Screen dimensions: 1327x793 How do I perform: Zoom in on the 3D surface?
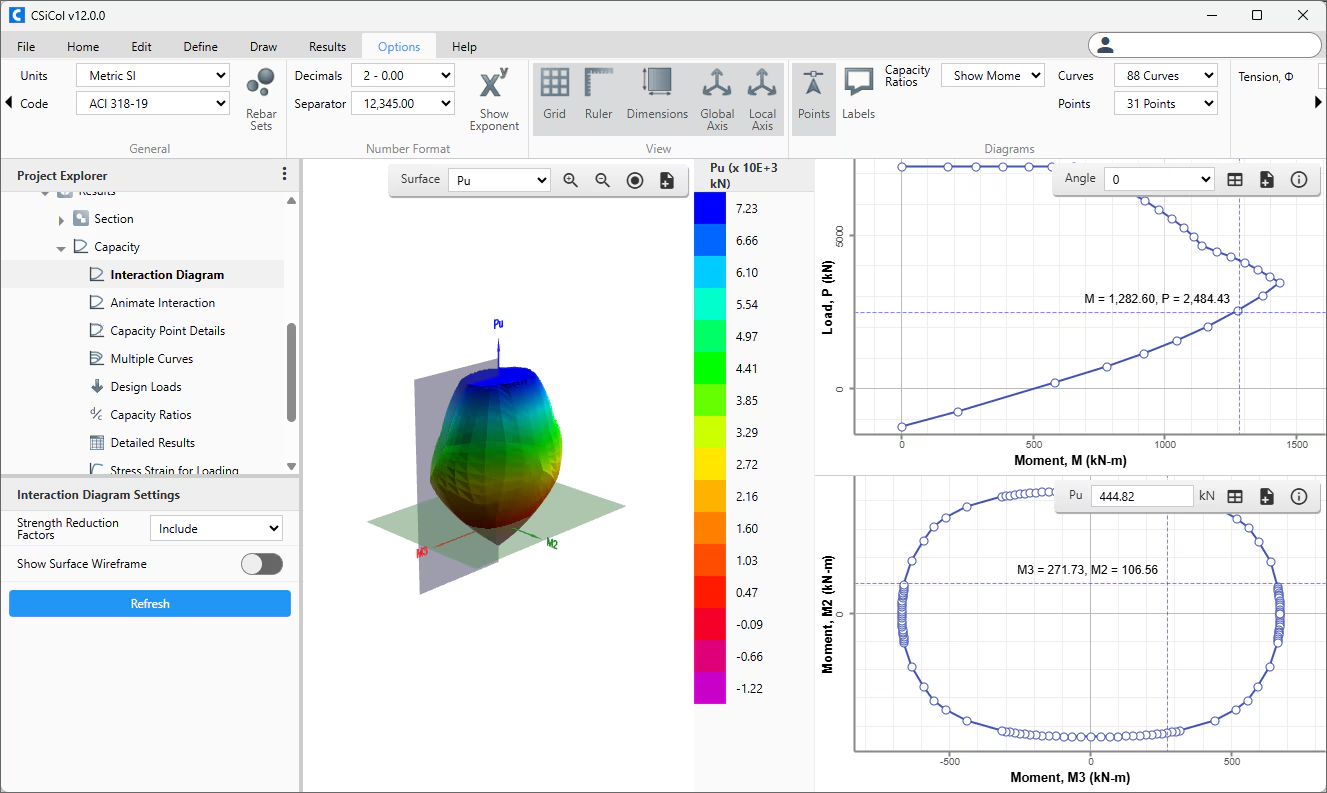(571, 180)
